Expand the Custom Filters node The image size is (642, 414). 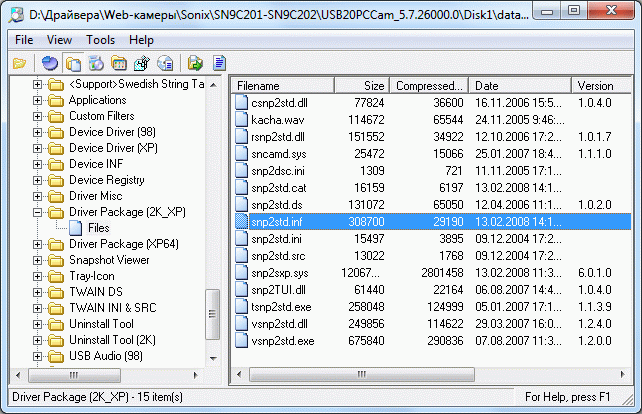37,116
